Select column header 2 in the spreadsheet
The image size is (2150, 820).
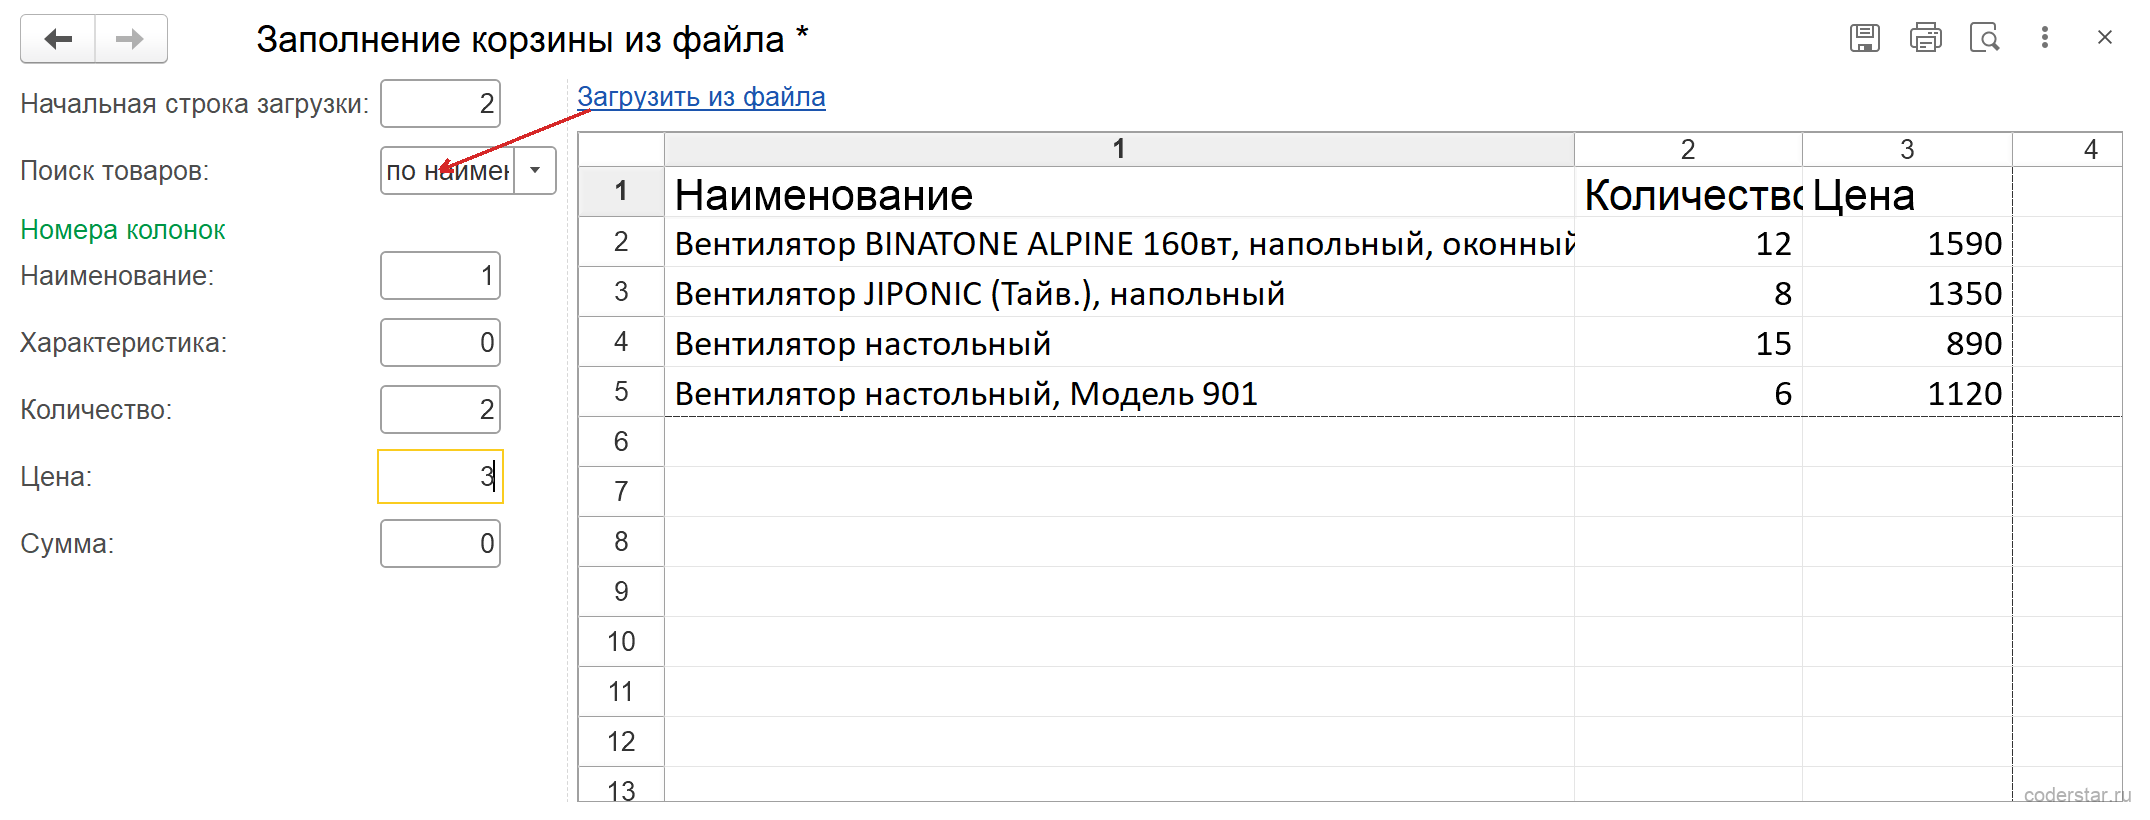point(1688,149)
